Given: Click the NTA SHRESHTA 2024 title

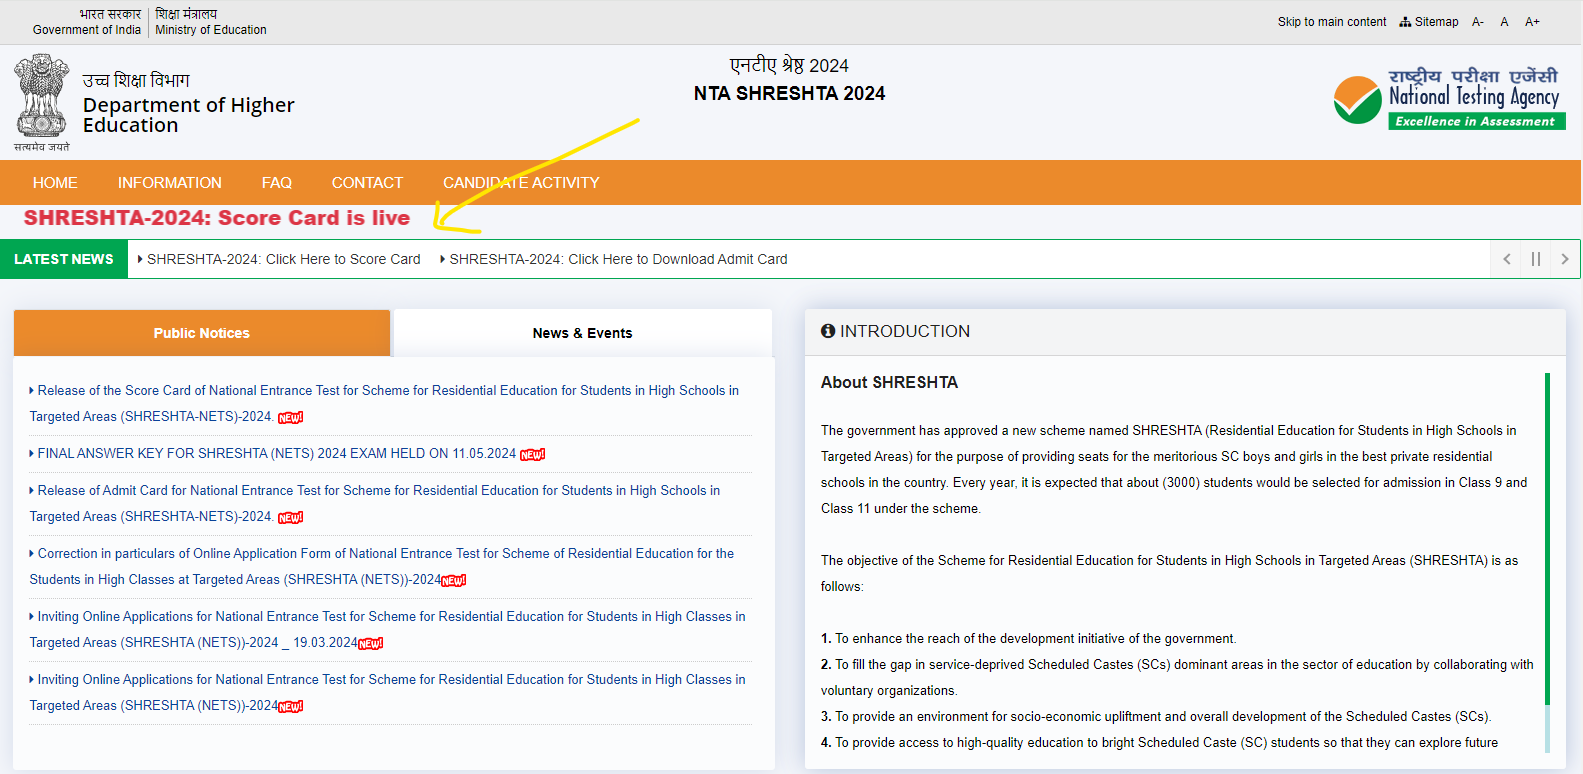Looking at the screenshot, I should tap(790, 93).
